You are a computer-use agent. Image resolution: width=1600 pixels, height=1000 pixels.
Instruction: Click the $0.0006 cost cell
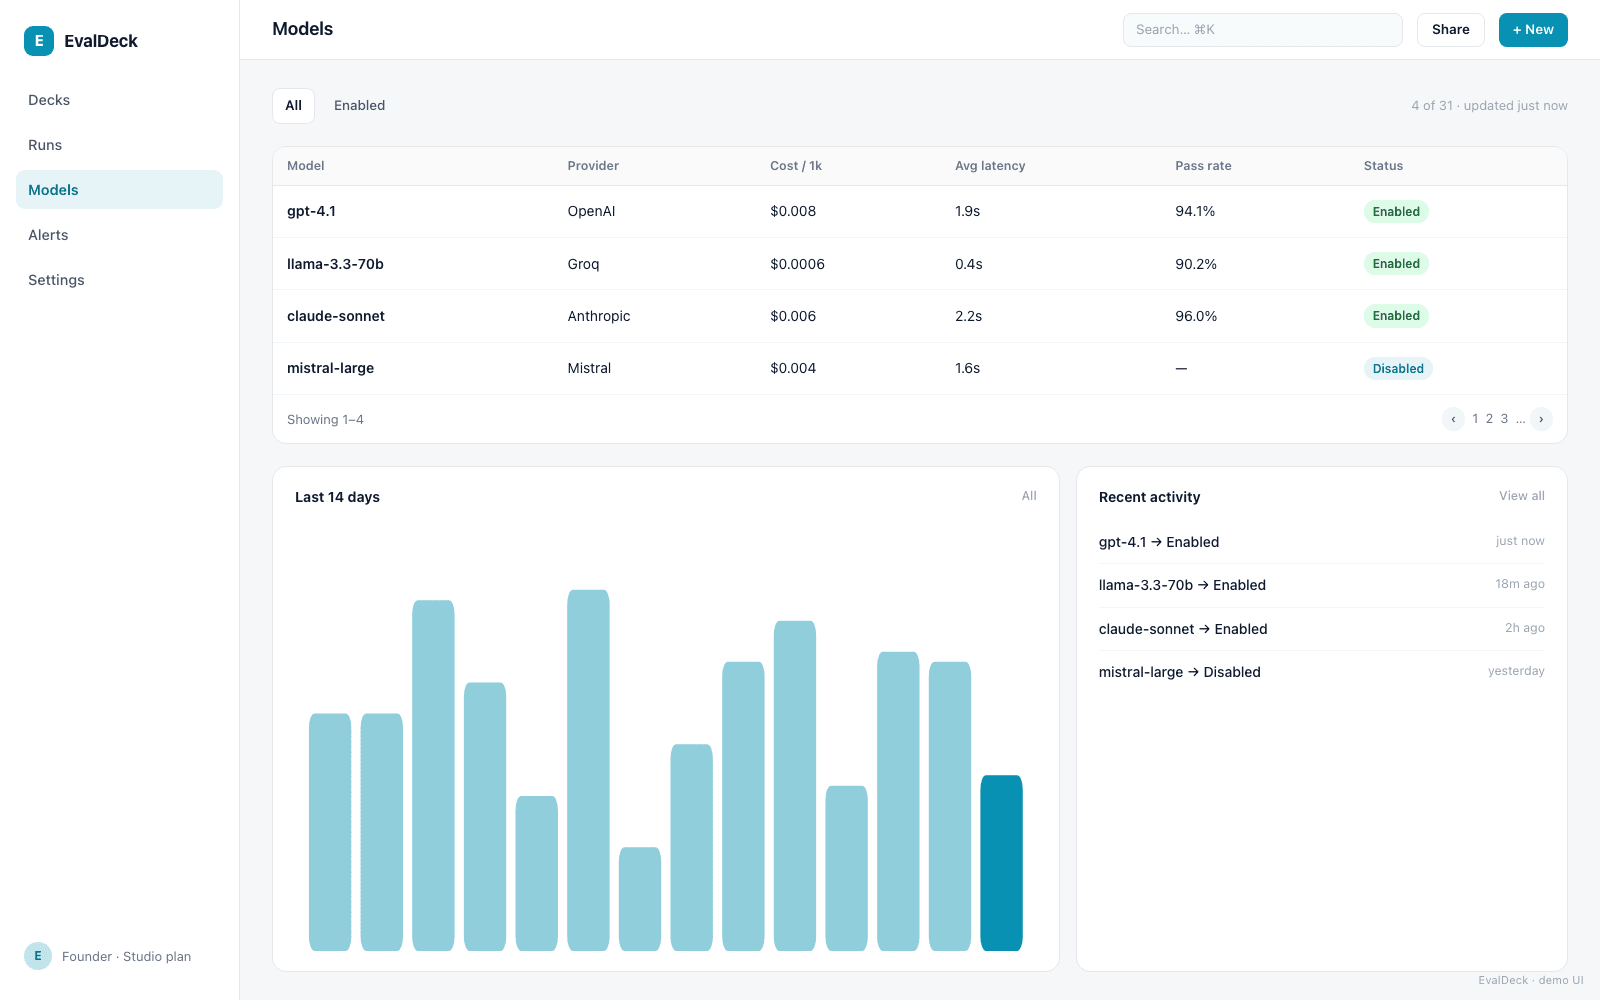pos(797,264)
